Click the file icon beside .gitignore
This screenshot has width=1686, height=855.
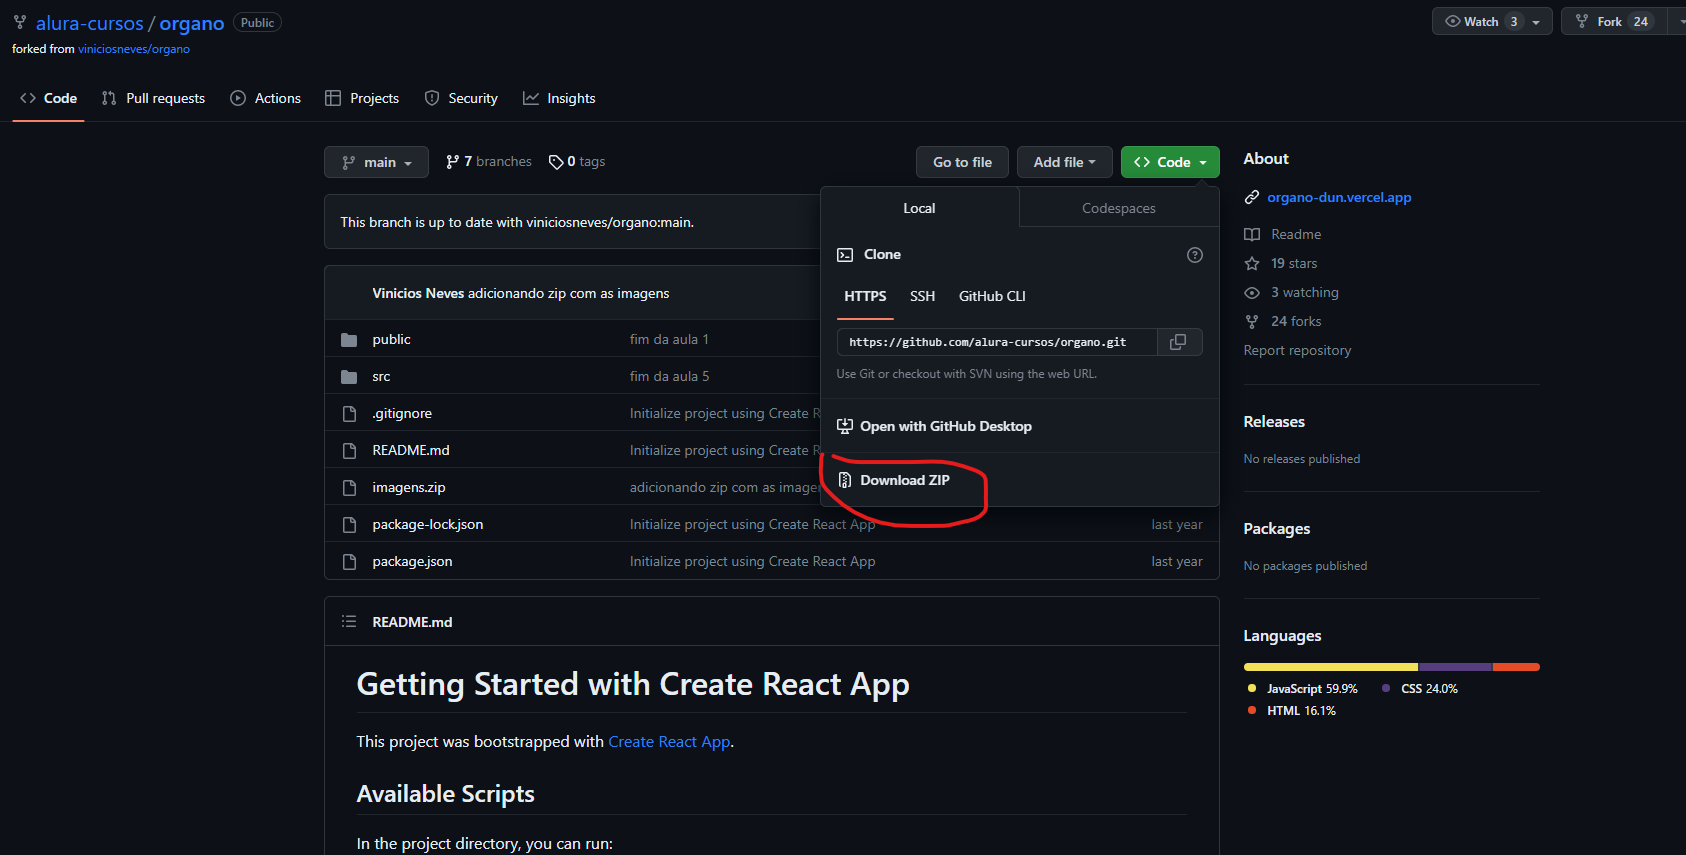pos(349,414)
